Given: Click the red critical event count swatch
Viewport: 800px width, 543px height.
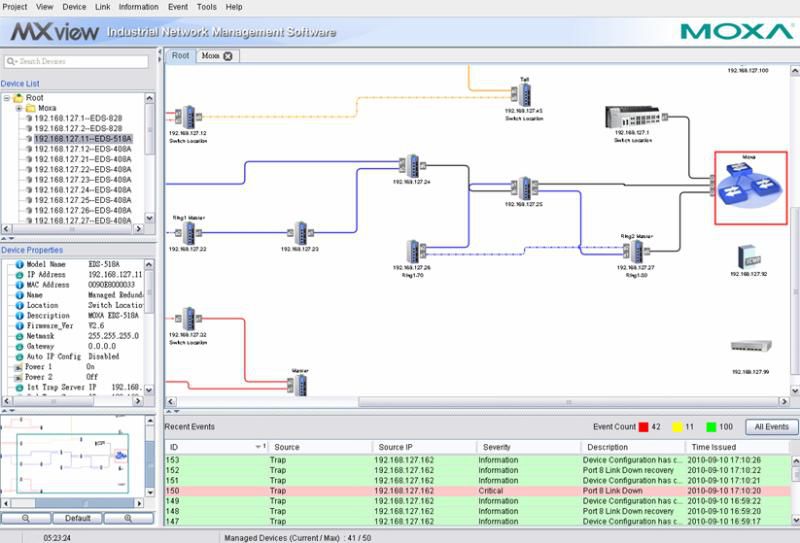Looking at the screenshot, I should coord(643,427).
